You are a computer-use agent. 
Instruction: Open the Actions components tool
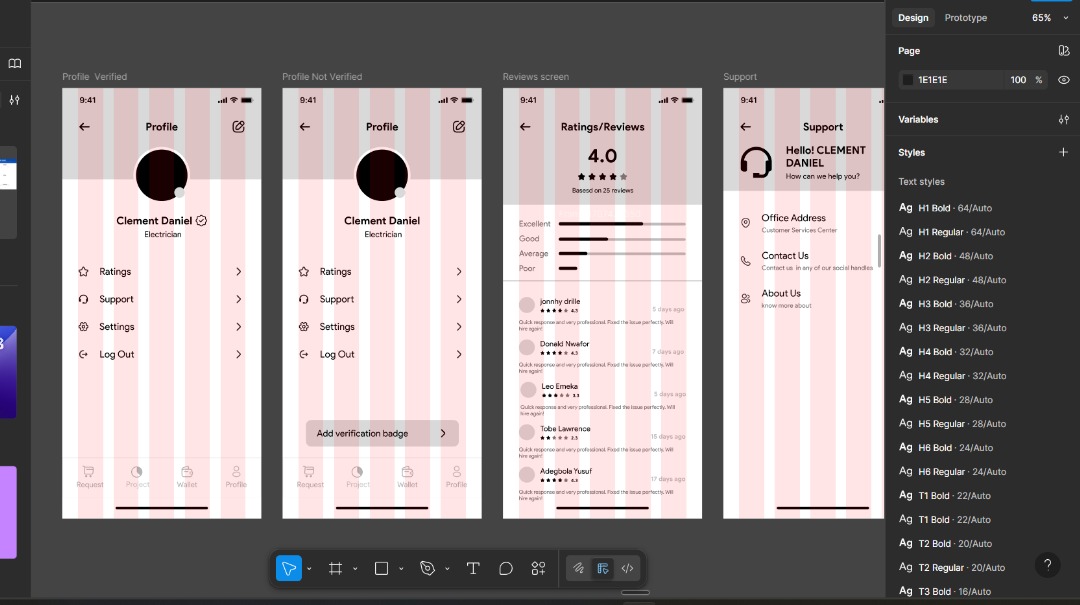(538, 568)
